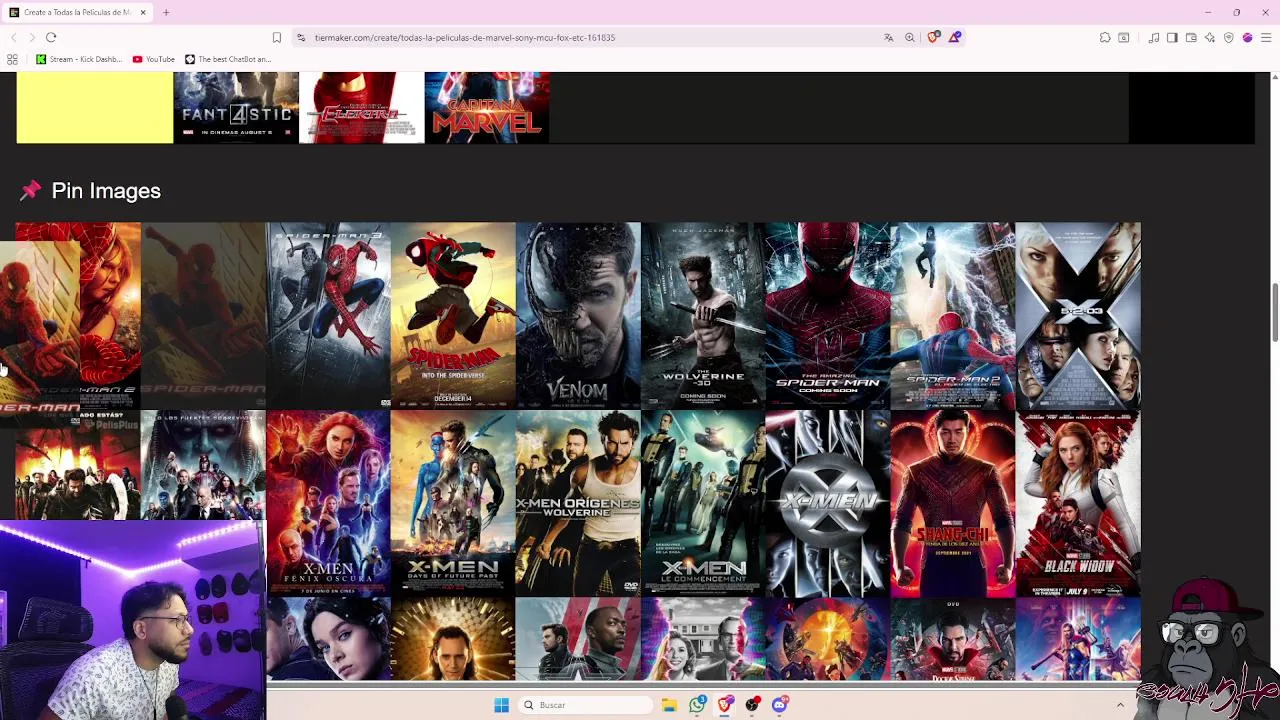Click the taskbar Buscar search box

click(586, 705)
